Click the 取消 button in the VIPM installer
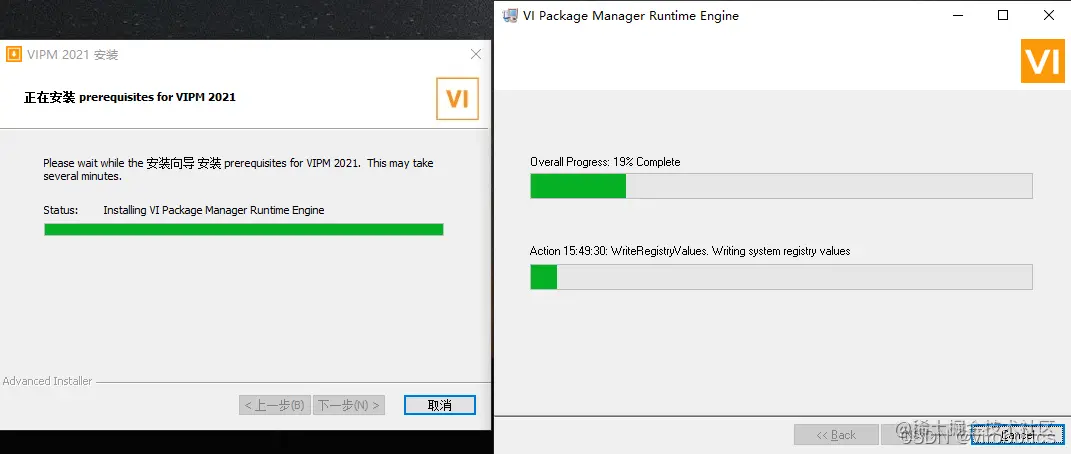The width and height of the screenshot is (1071, 454). click(x=440, y=405)
